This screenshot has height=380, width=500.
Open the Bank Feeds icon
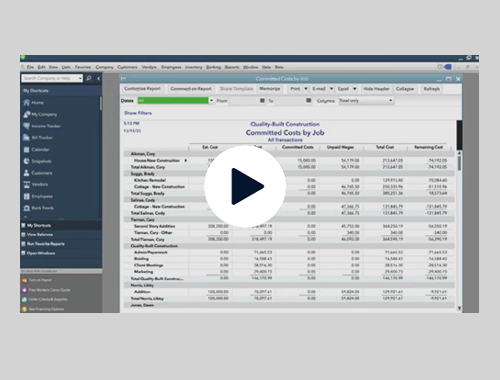[27, 208]
